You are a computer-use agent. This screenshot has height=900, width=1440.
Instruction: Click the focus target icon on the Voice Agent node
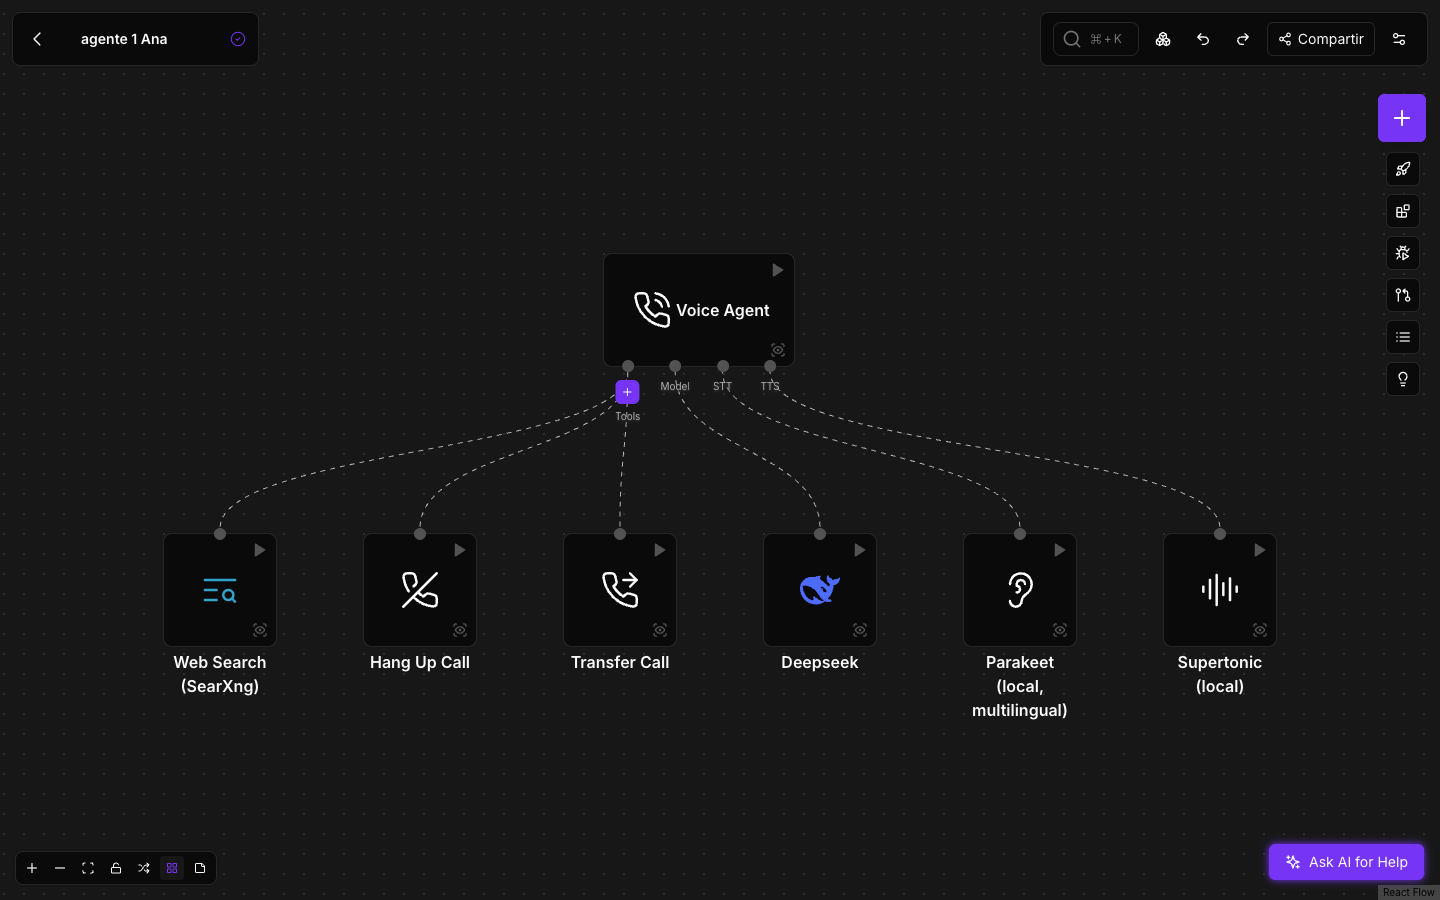[x=778, y=350]
